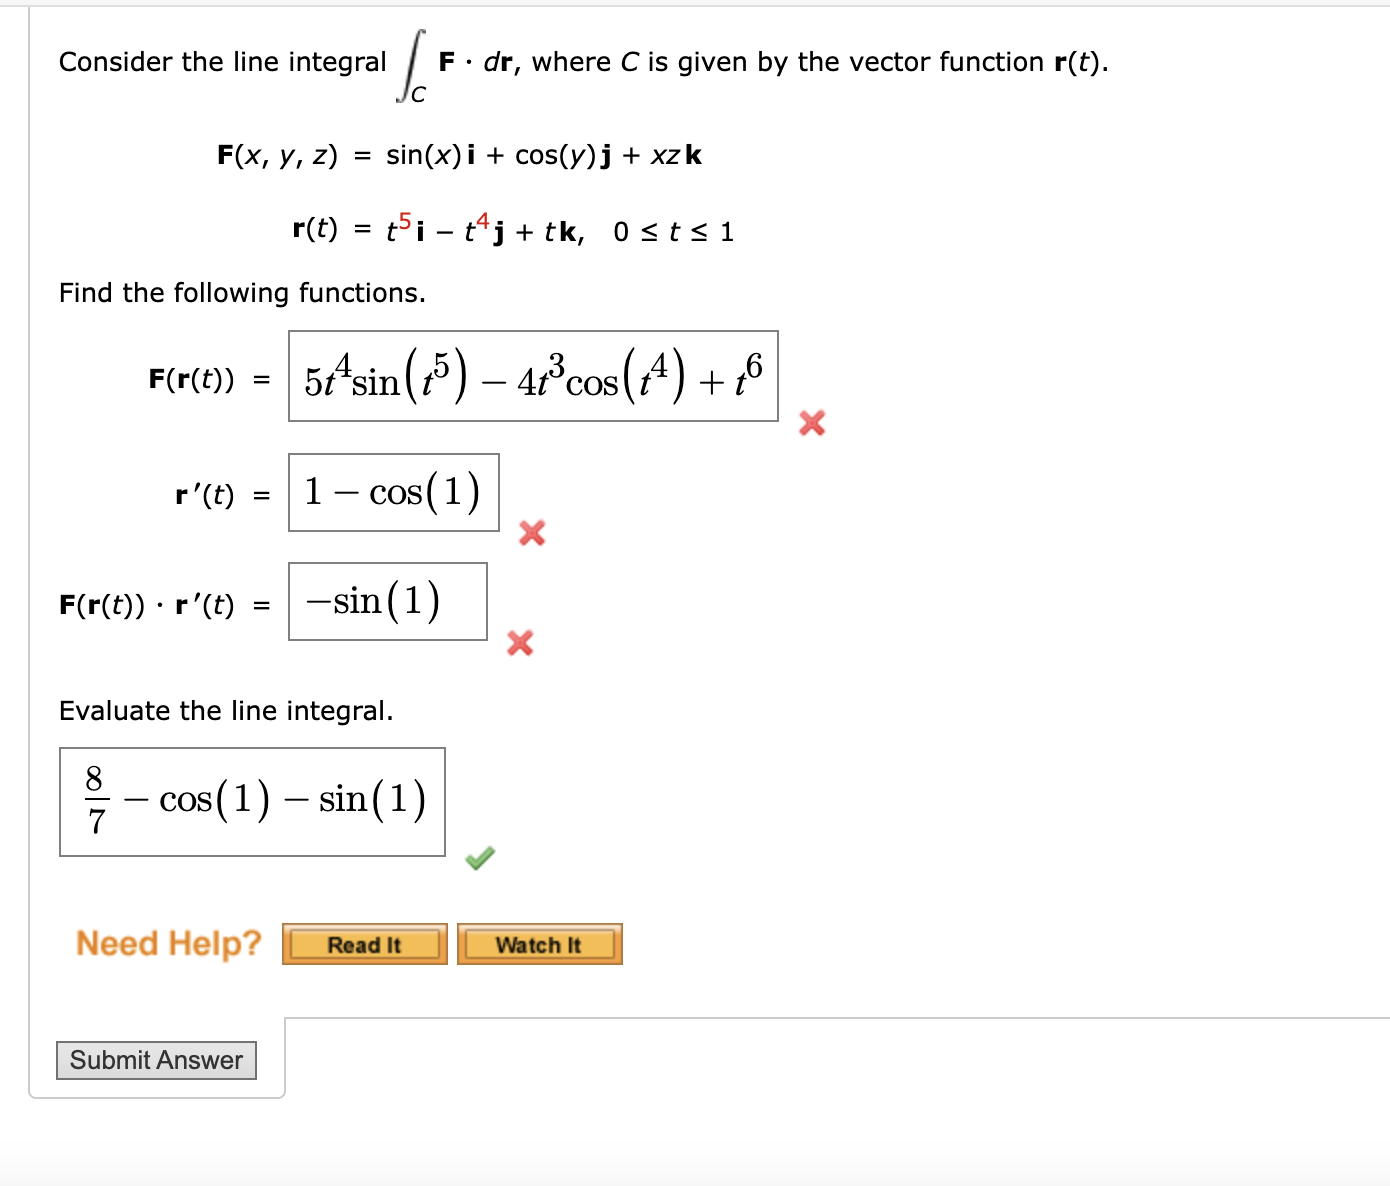Click the Evaluate the line integral heading
Viewport: 1390px width, 1186px height.
227,710
